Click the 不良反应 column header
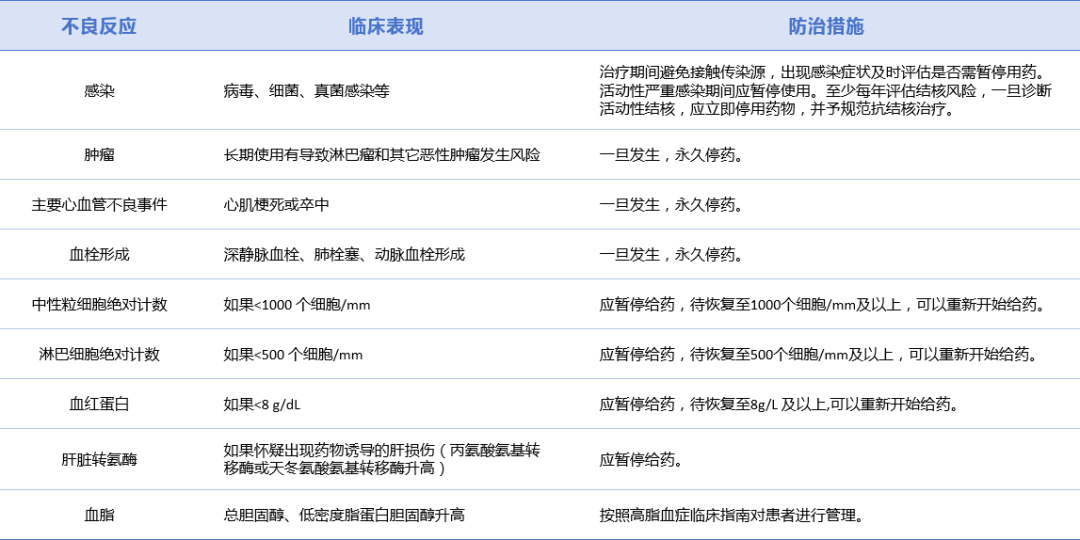 click(x=99, y=26)
